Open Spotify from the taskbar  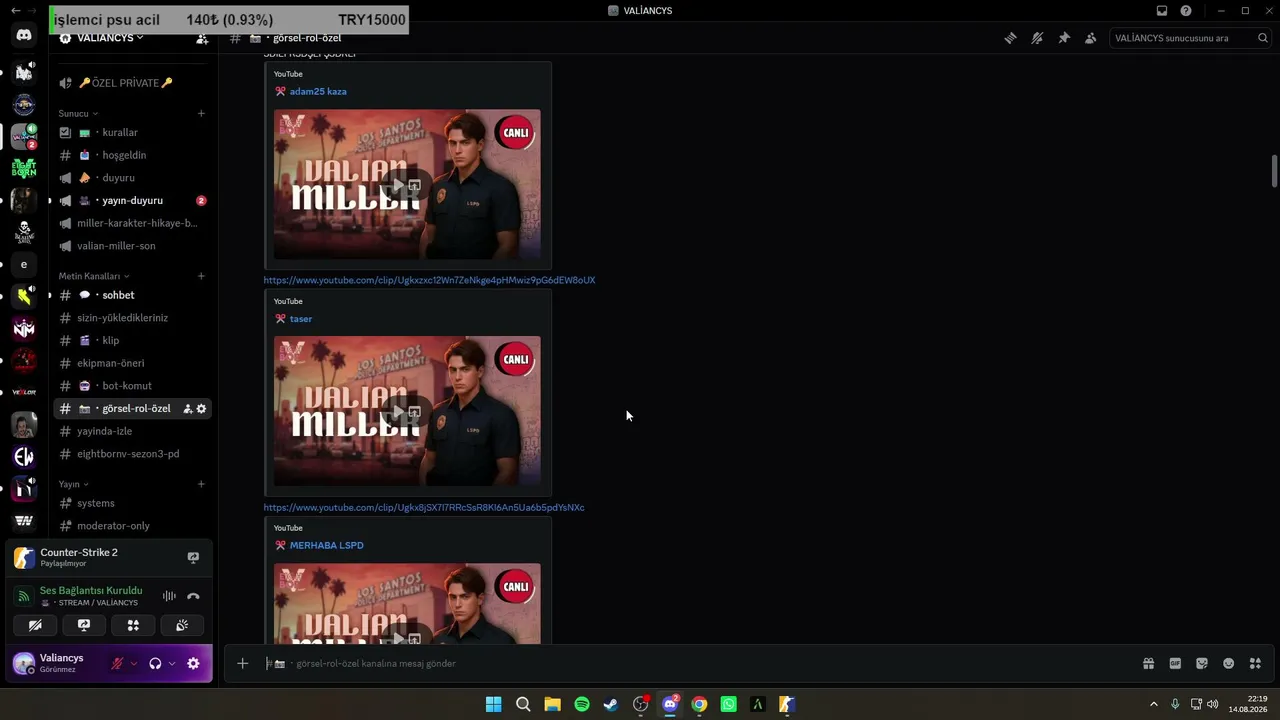(582, 705)
